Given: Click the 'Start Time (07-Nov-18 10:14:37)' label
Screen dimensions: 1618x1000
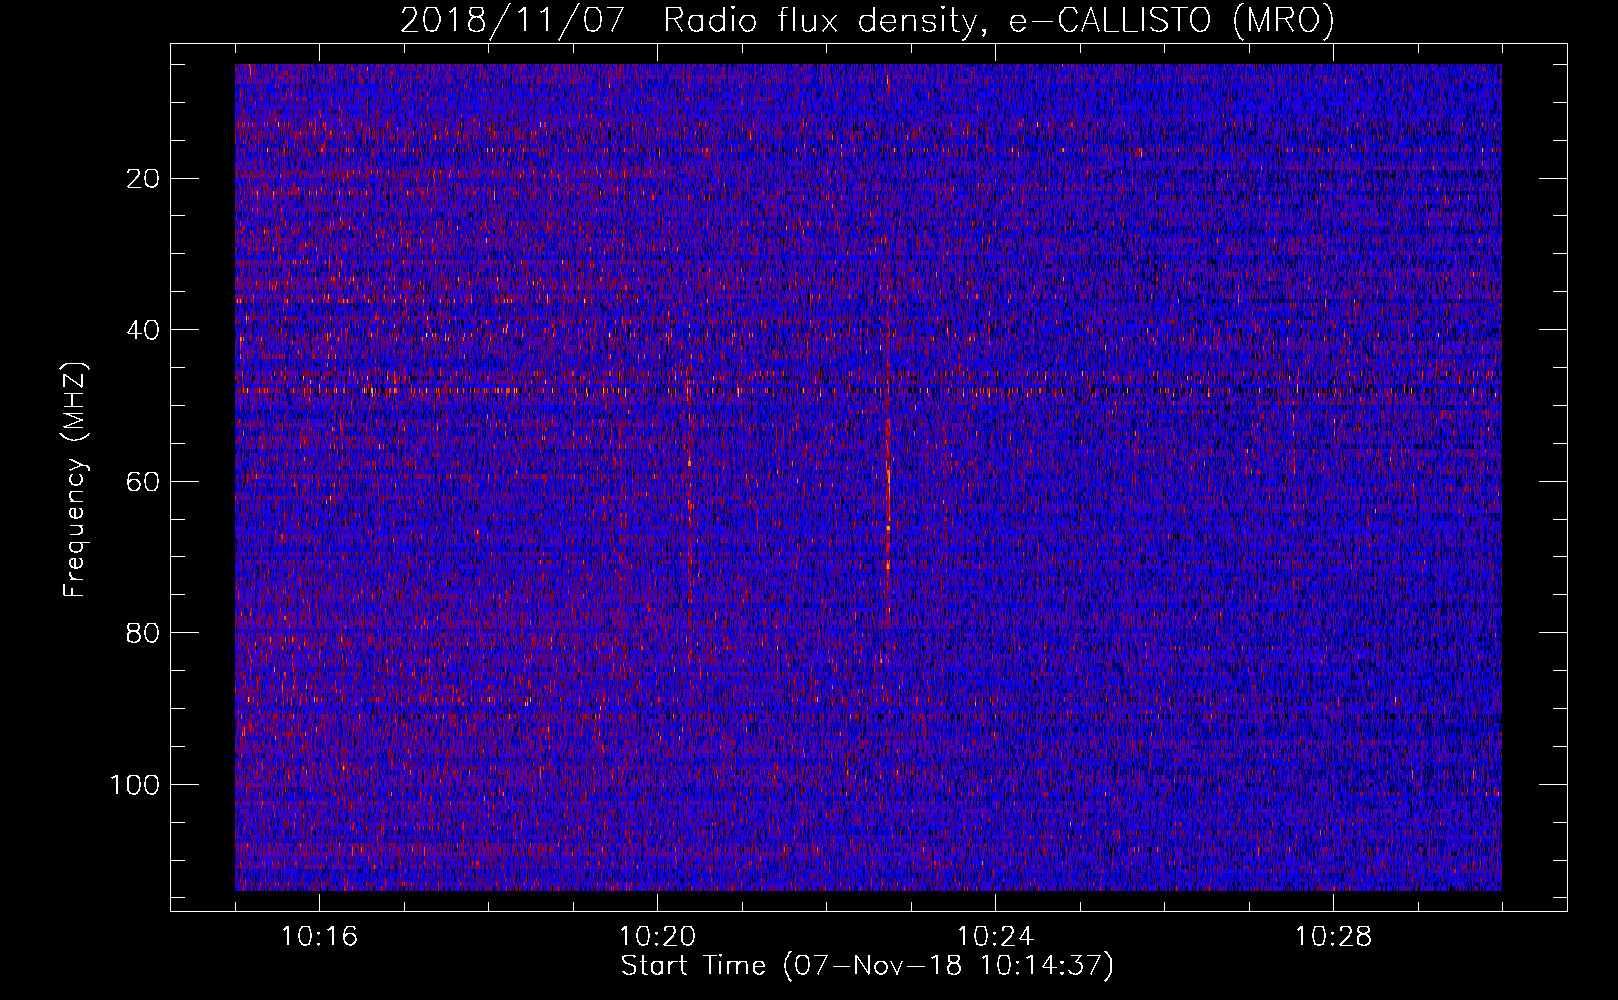Looking at the screenshot, I should (867, 966).
